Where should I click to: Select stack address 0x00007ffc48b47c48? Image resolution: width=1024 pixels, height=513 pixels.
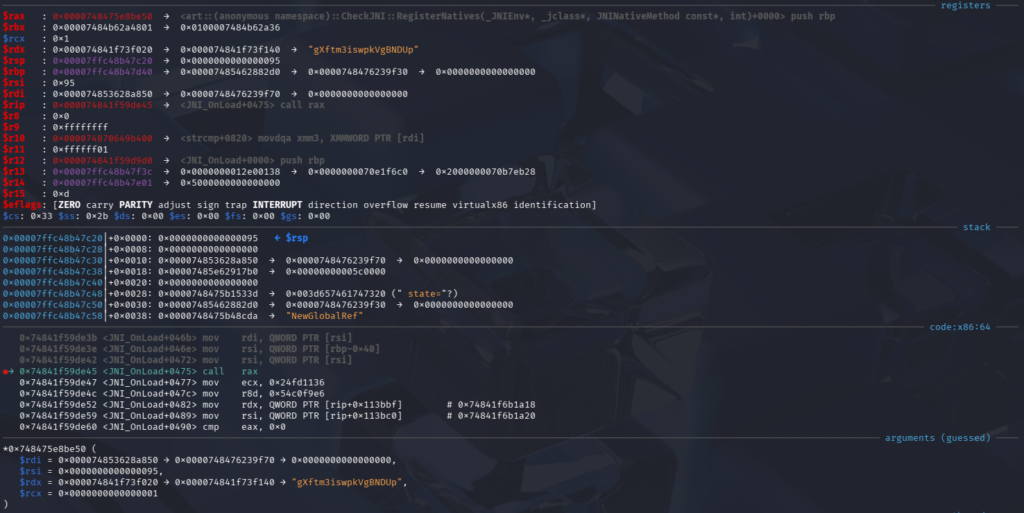(x=53, y=294)
